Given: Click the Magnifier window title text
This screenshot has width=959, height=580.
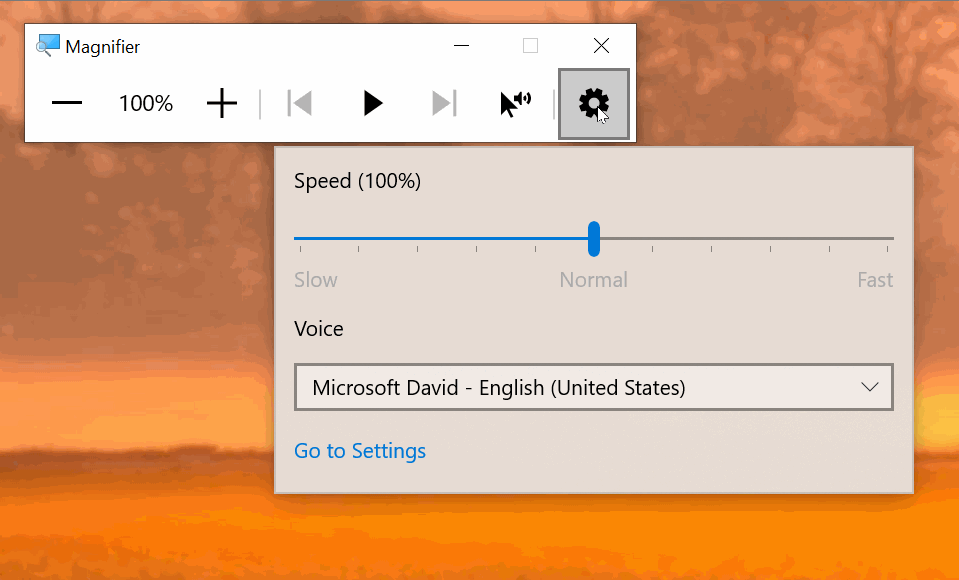Looking at the screenshot, I should click(x=103, y=47).
